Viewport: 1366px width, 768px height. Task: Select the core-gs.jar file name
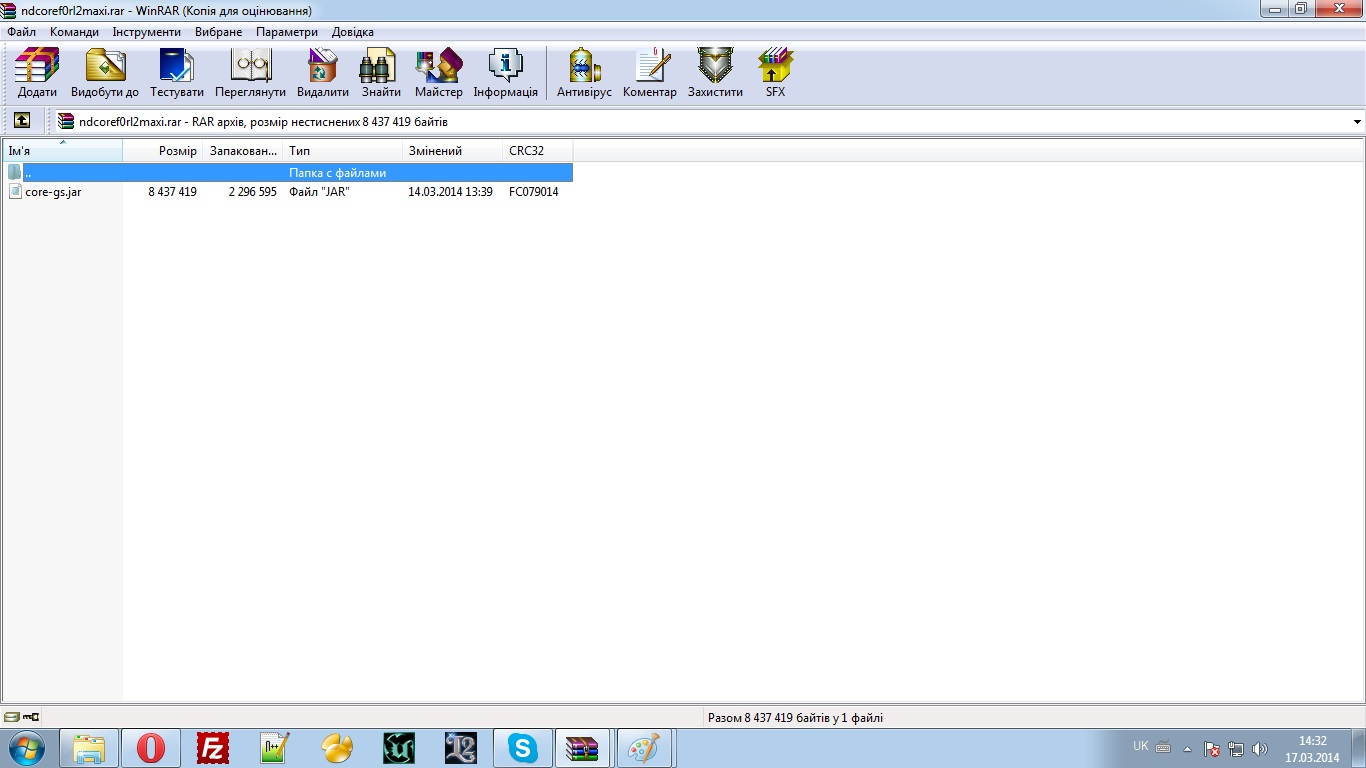tap(53, 192)
